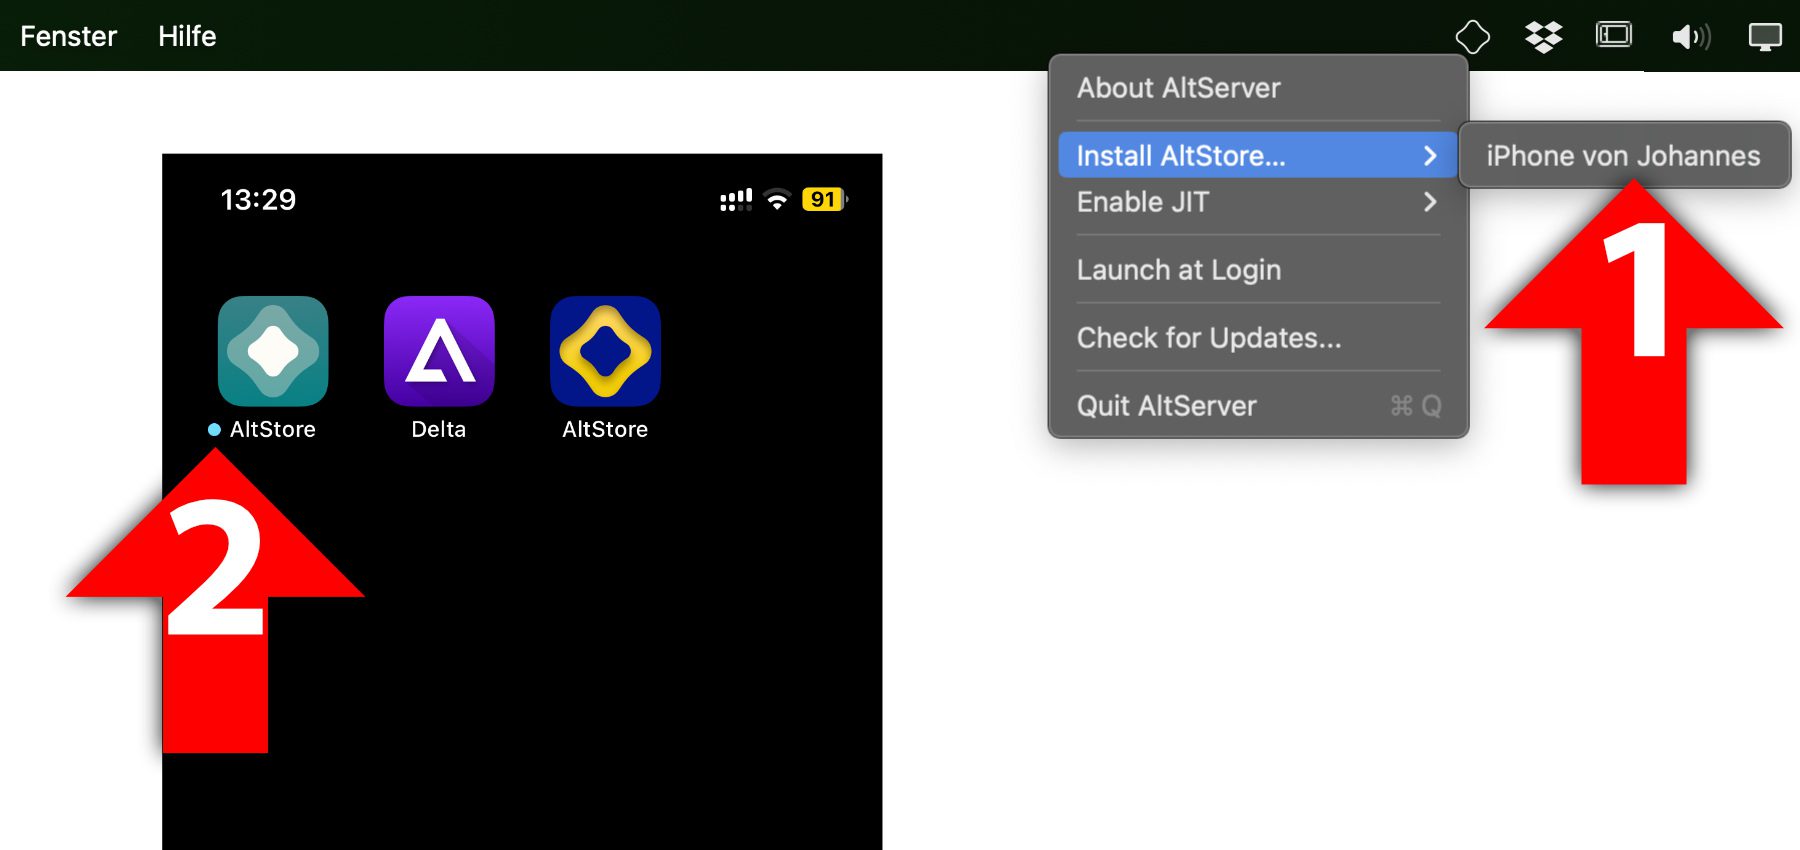Open the display mirroring monitor icon
1800x850 pixels.
[x=1764, y=37]
